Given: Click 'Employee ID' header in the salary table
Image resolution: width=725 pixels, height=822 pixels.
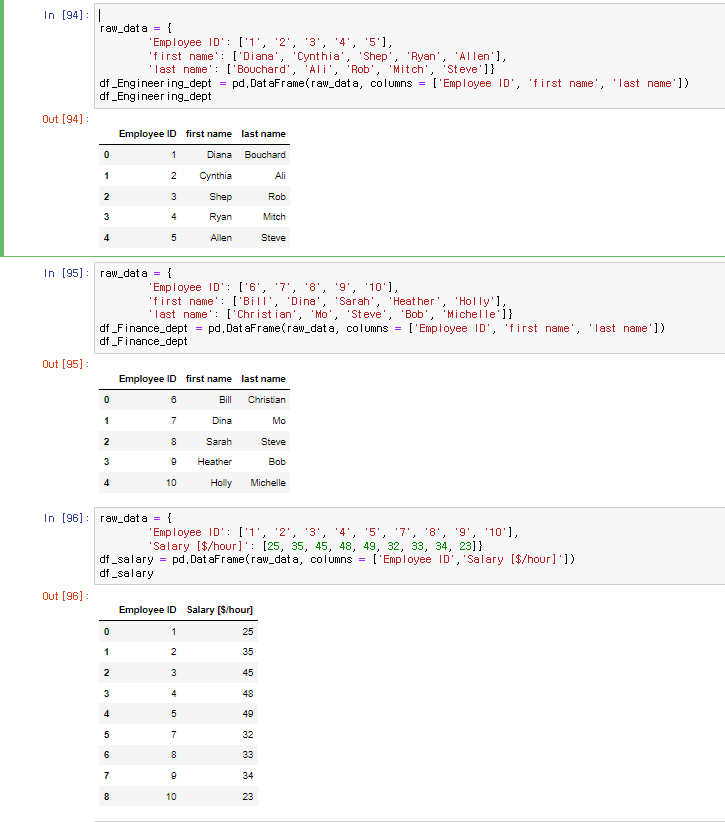Looking at the screenshot, I should click(x=147, y=610).
